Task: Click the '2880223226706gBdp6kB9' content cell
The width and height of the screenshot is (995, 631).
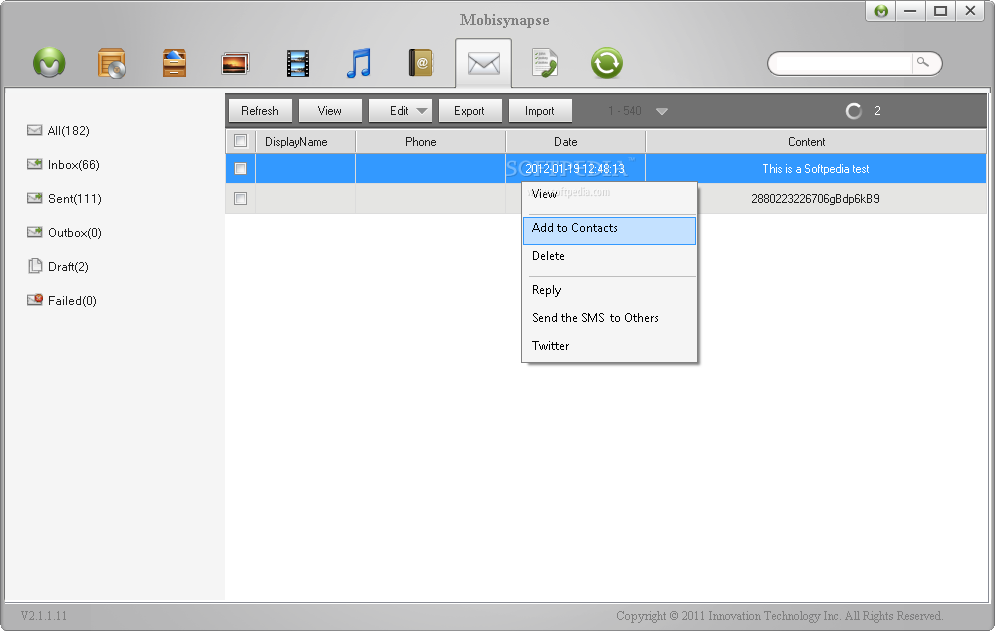Action: point(816,199)
